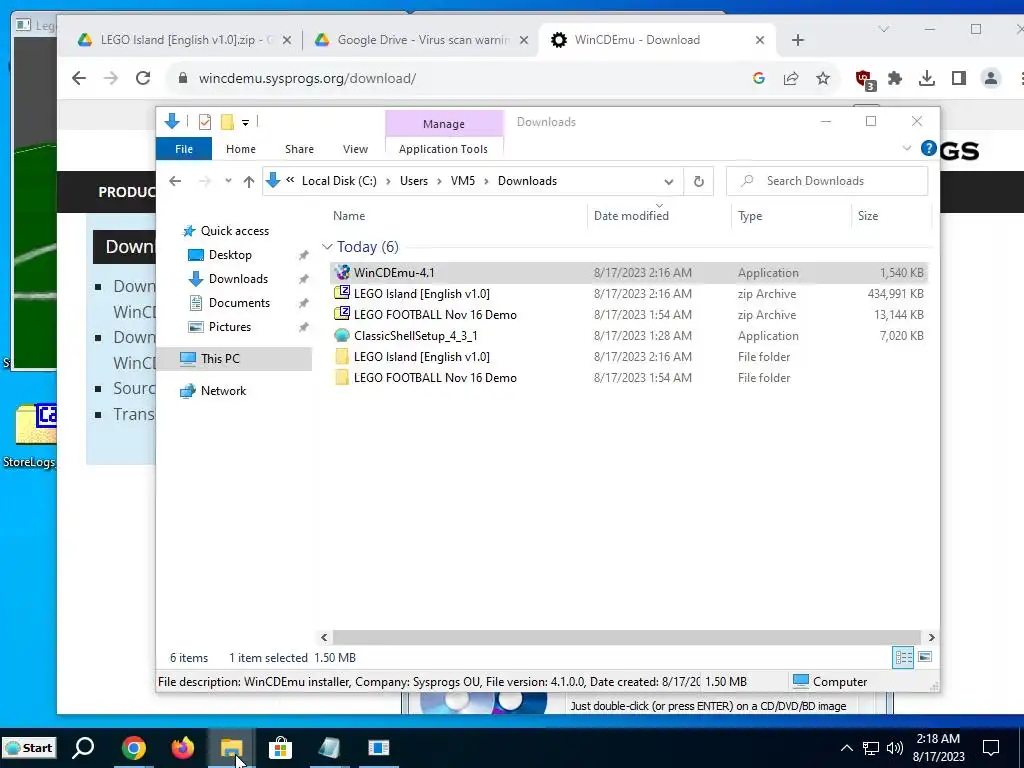This screenshot has height=768, width=1024.
Task: Select This PC in navigation pane
Action: click(220, 359)
